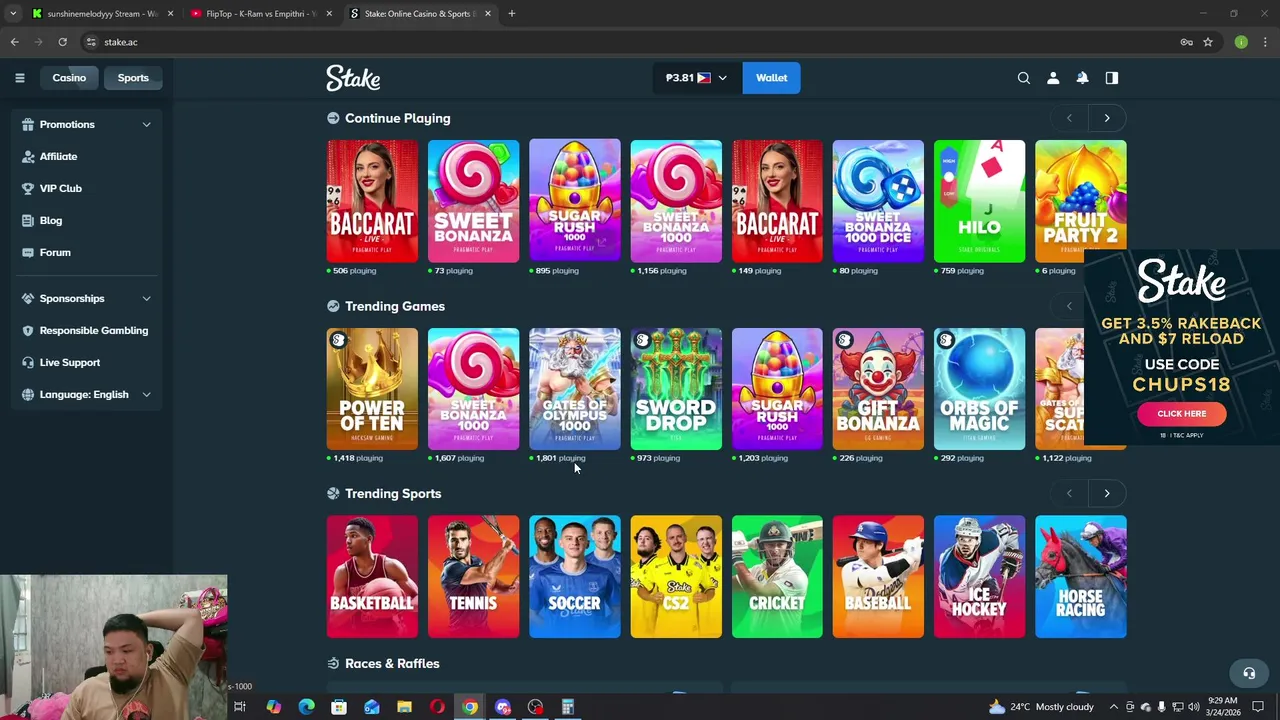The width and height of the screenshot is (1280, 720).
Task: Open the user profile icon
Action: pyautogui.click(x=1053, y=78)
